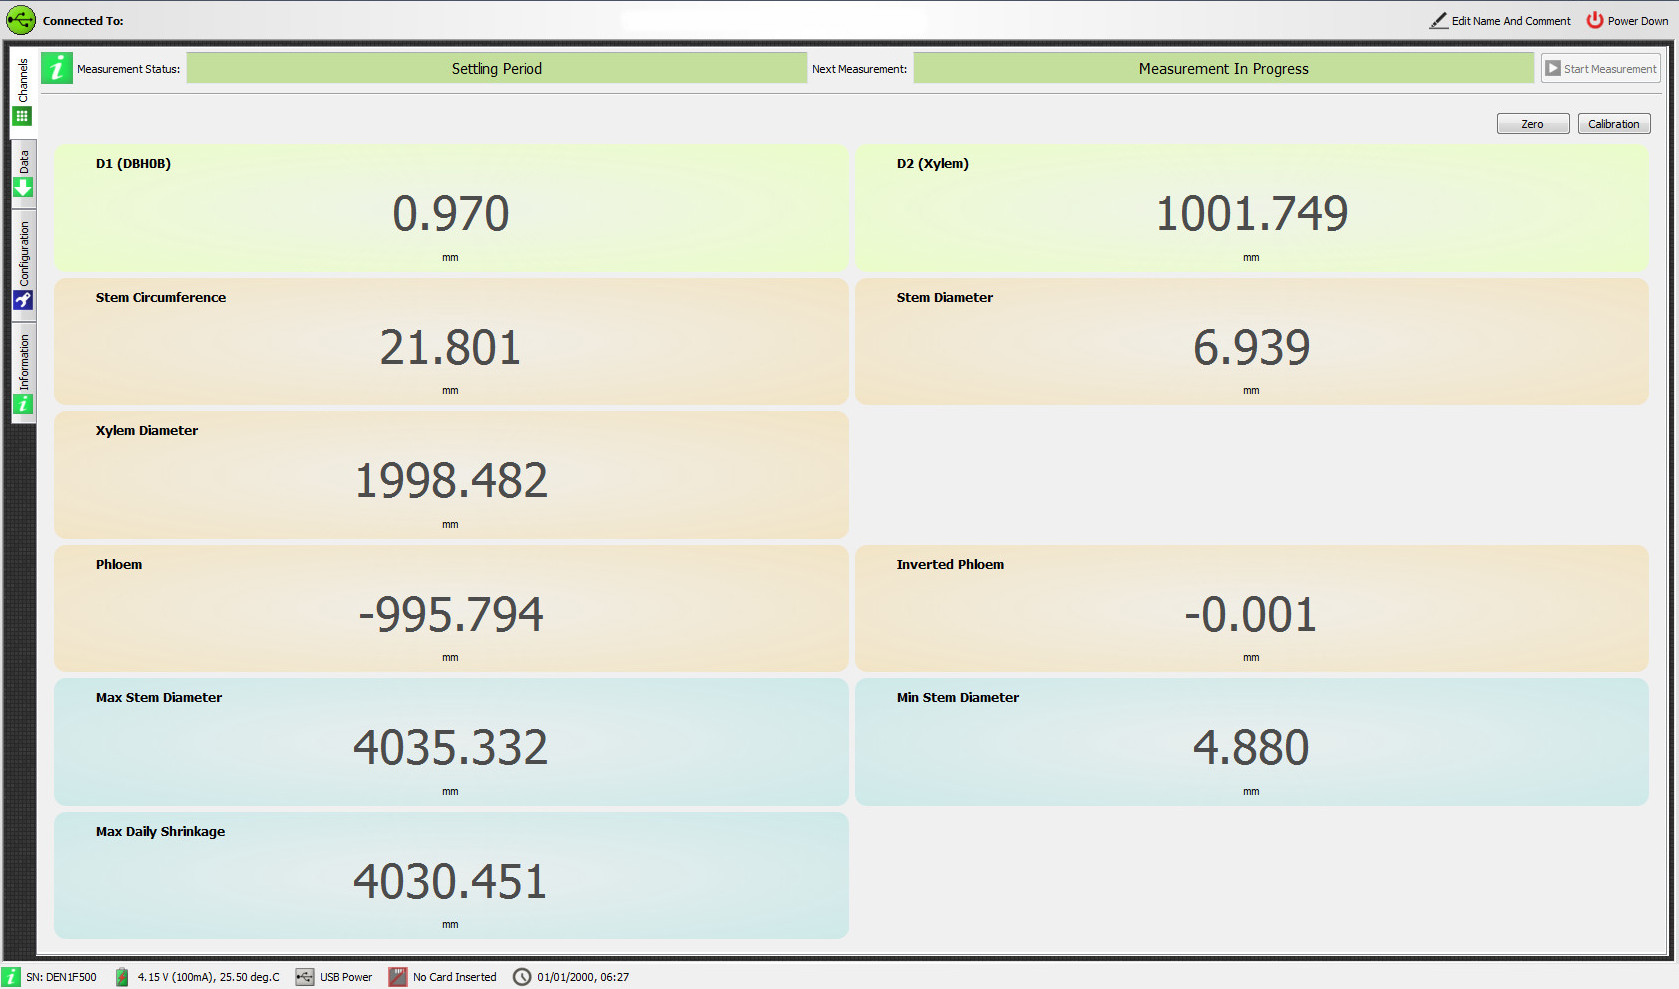
Task: Click the battery status icon in status bar
Action: click(122, 977)
